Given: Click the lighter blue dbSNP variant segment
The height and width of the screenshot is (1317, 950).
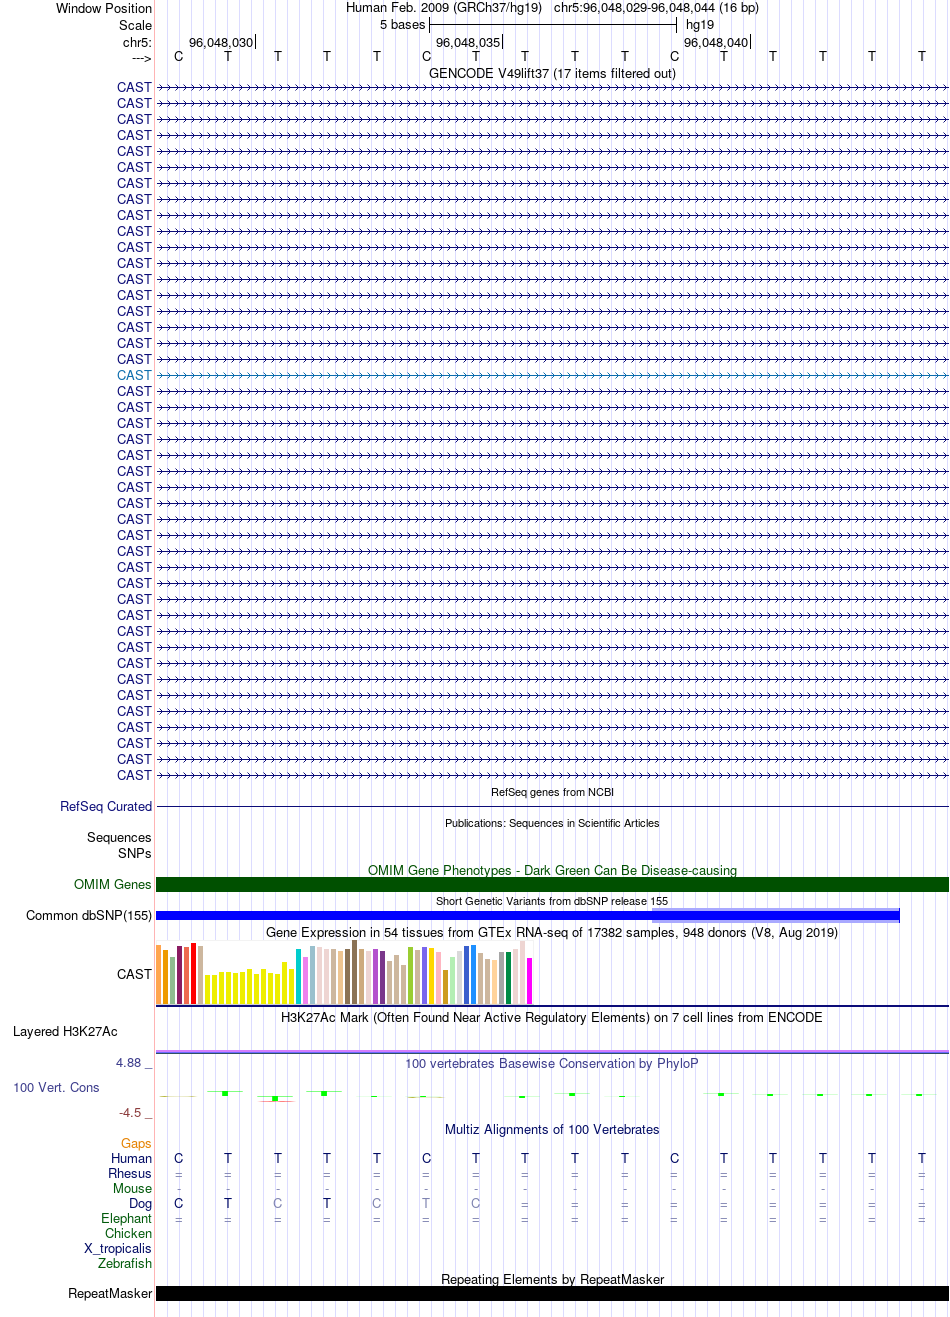Looking at the screenshot, I should [776, 915].
